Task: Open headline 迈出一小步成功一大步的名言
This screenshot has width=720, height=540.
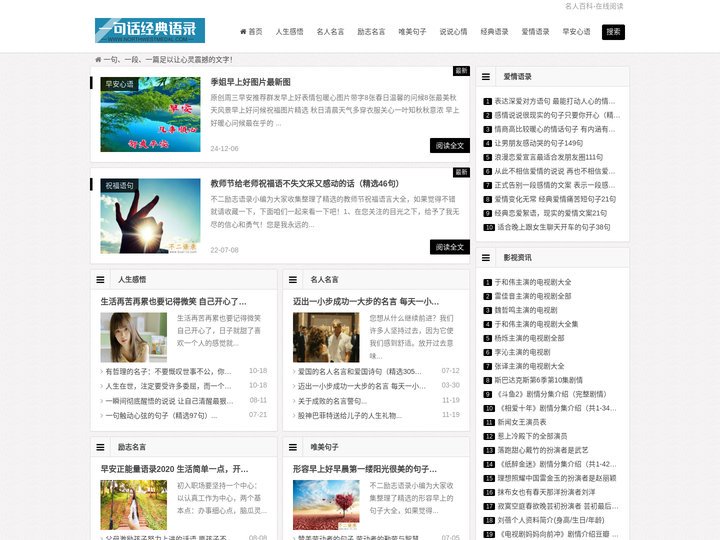Action: point(366,302)
